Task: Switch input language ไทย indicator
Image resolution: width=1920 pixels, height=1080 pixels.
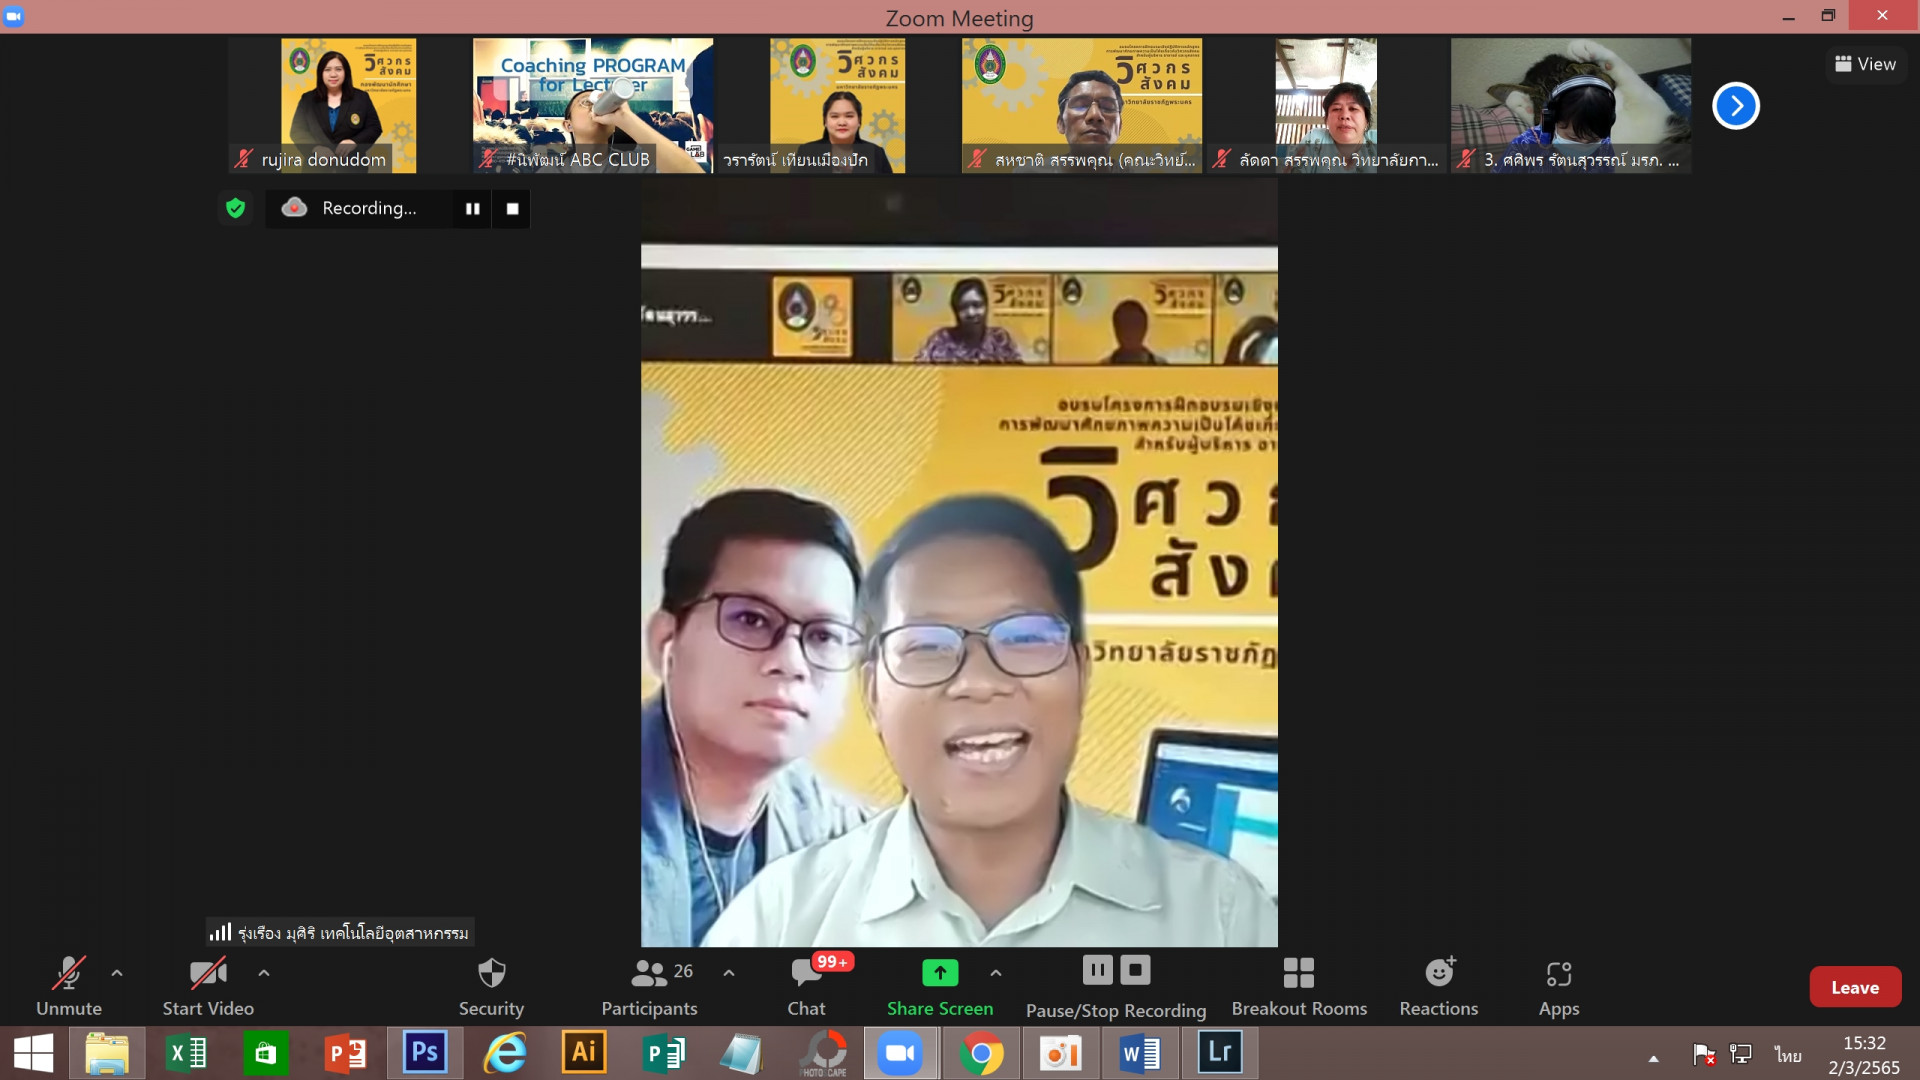Action: pyautogui.click(x=1788, y=1055)
